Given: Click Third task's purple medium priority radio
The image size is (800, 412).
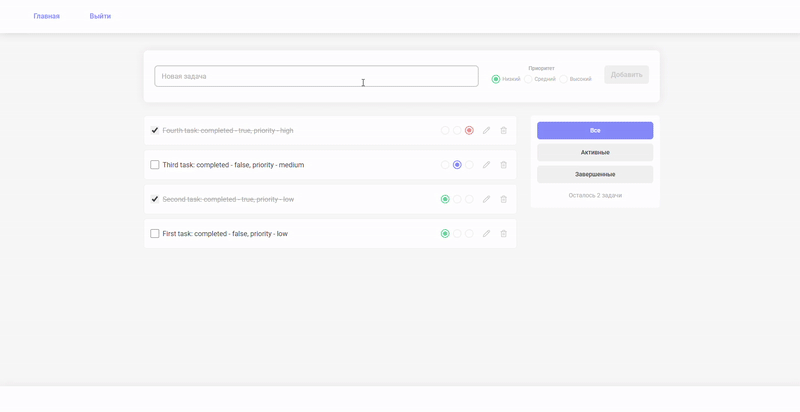Looking at the screenshot, I should tap(457, 165).
